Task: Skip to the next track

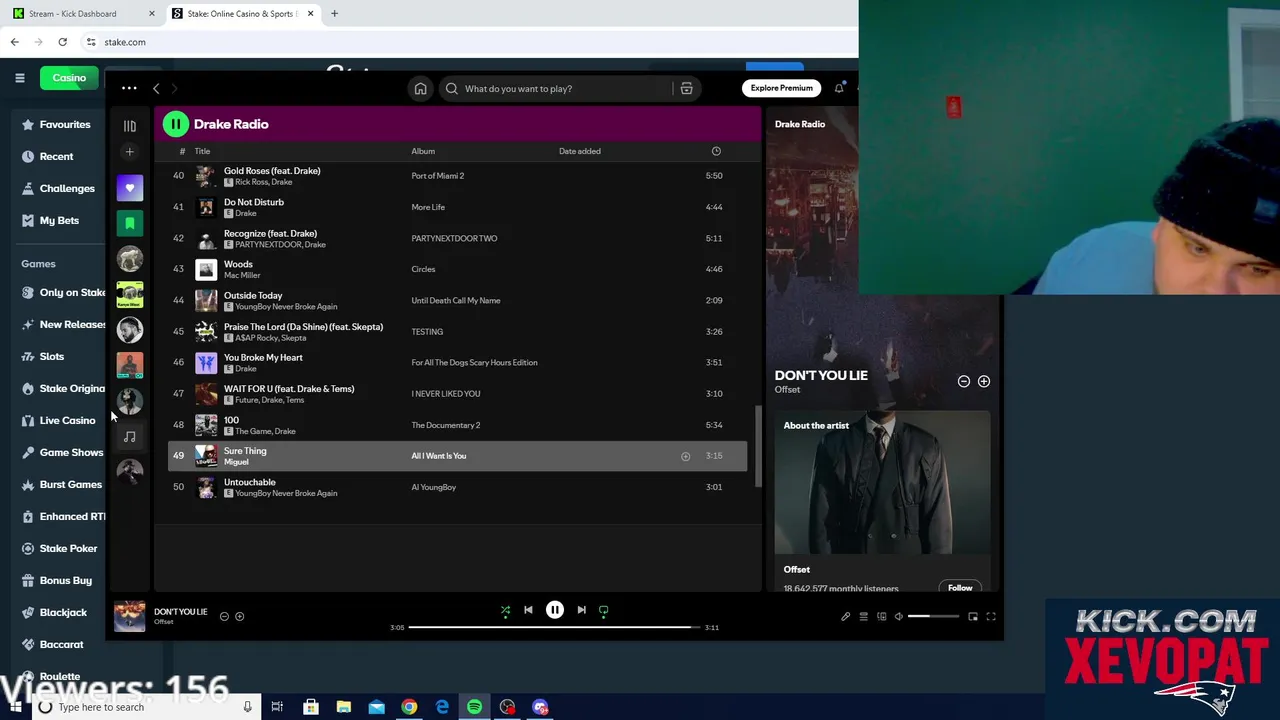Action: (581, 610)
